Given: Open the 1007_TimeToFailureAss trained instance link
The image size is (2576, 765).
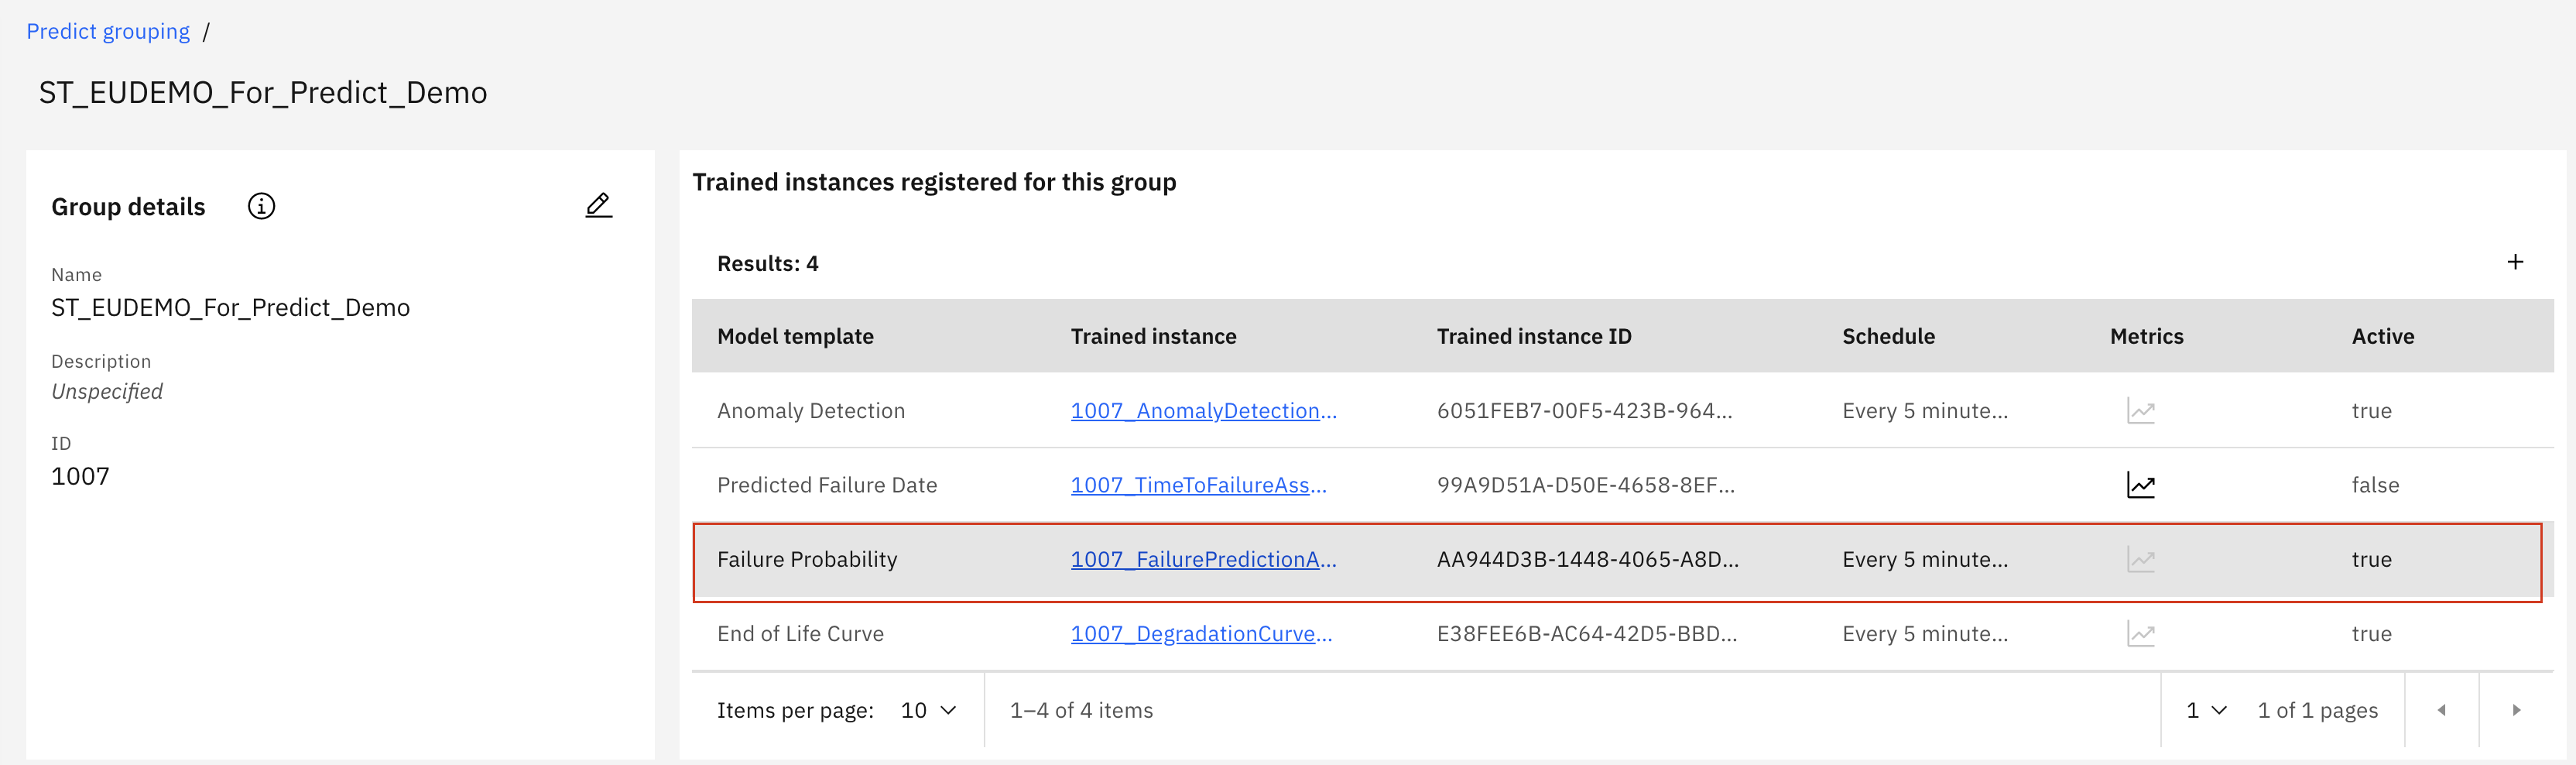Looking at the screenshot, I should 1198,485.
